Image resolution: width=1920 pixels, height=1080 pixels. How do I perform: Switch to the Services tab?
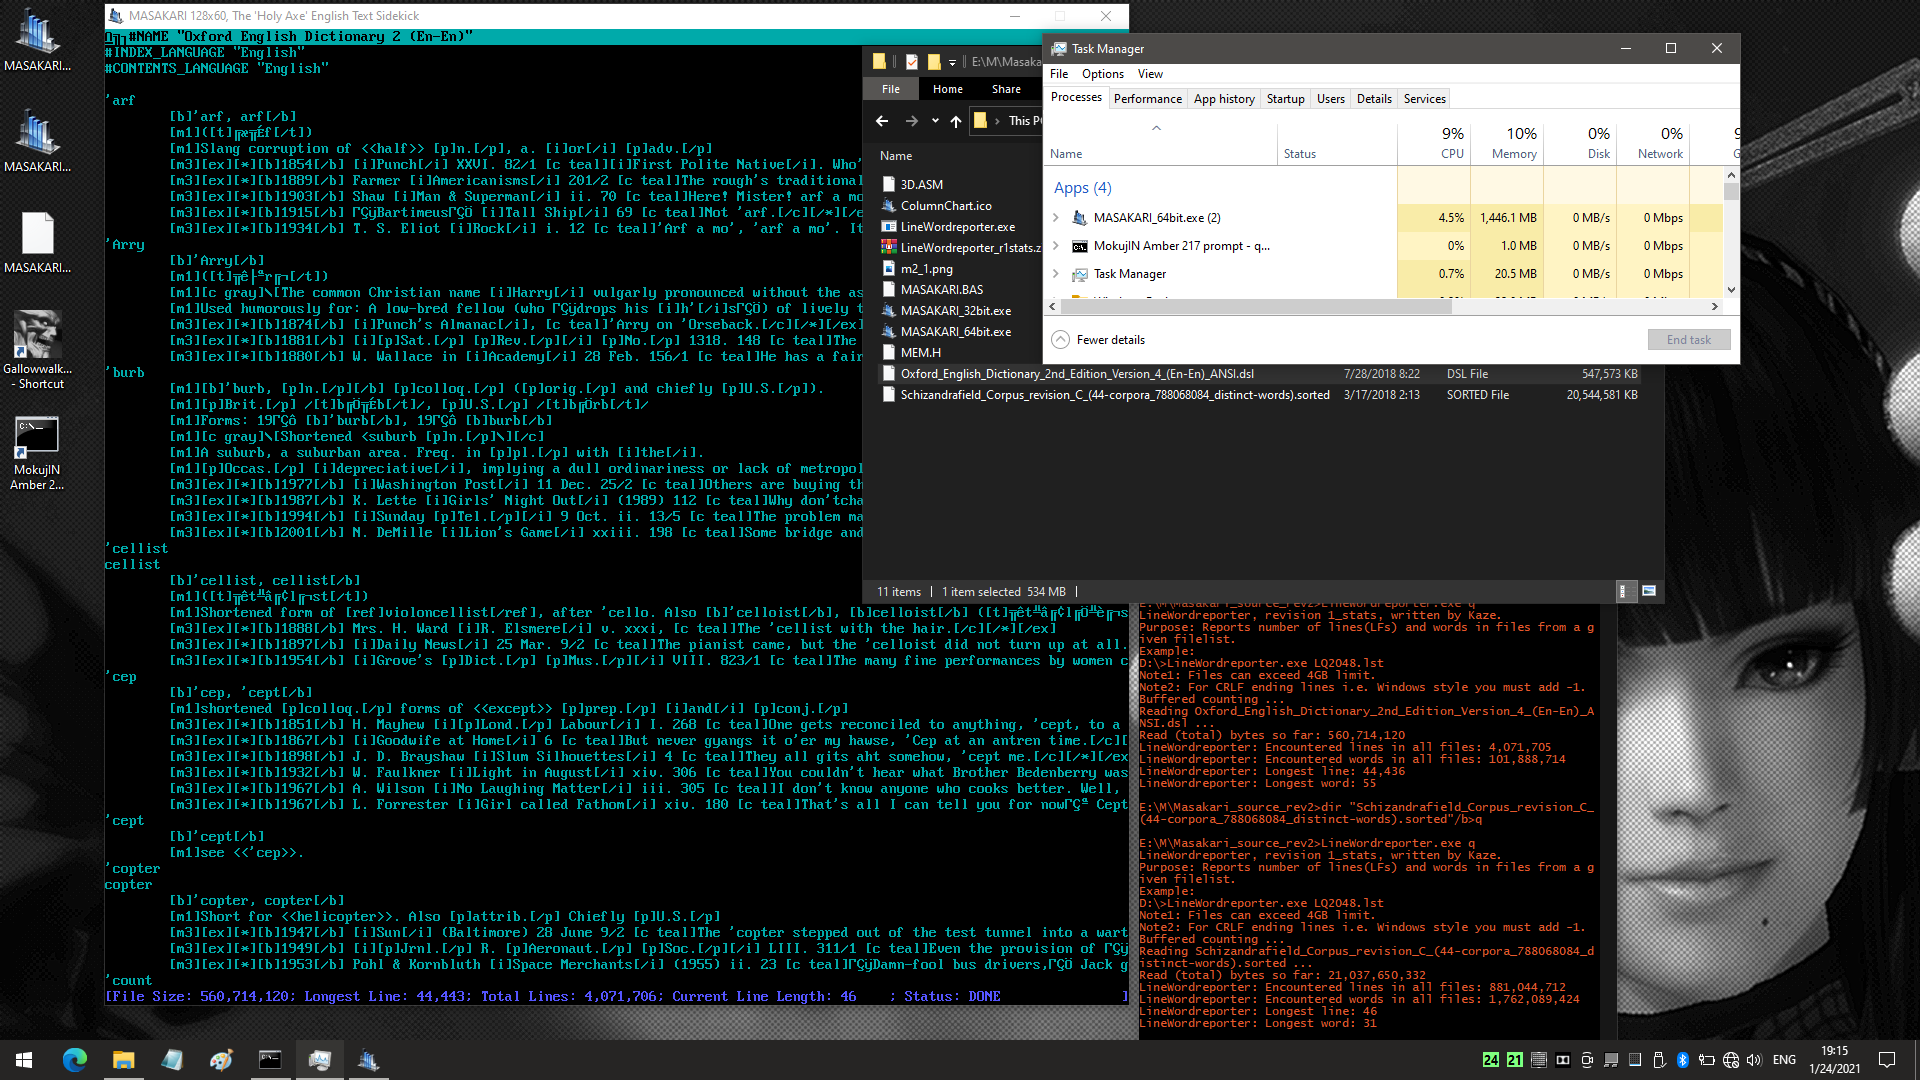pyautogui.click(x=1424, y=99)
